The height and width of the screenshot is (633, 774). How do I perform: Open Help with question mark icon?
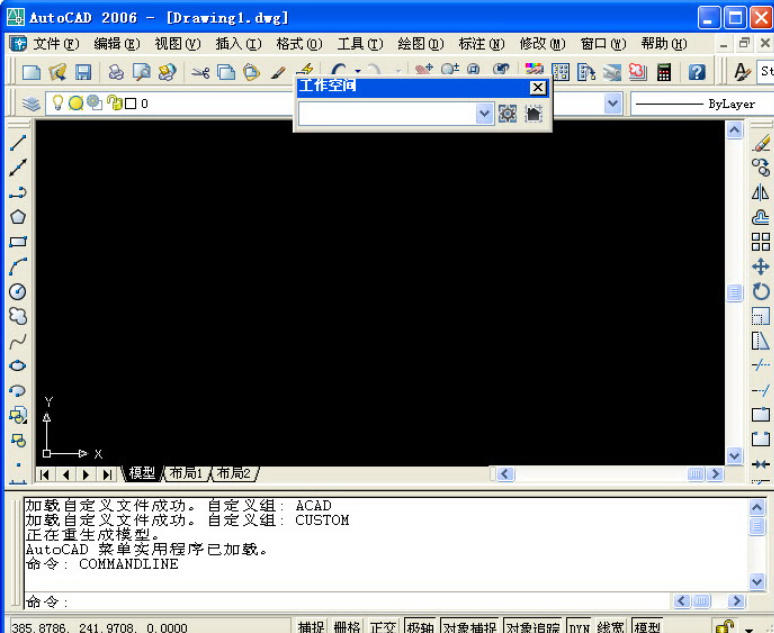point(697,72)
